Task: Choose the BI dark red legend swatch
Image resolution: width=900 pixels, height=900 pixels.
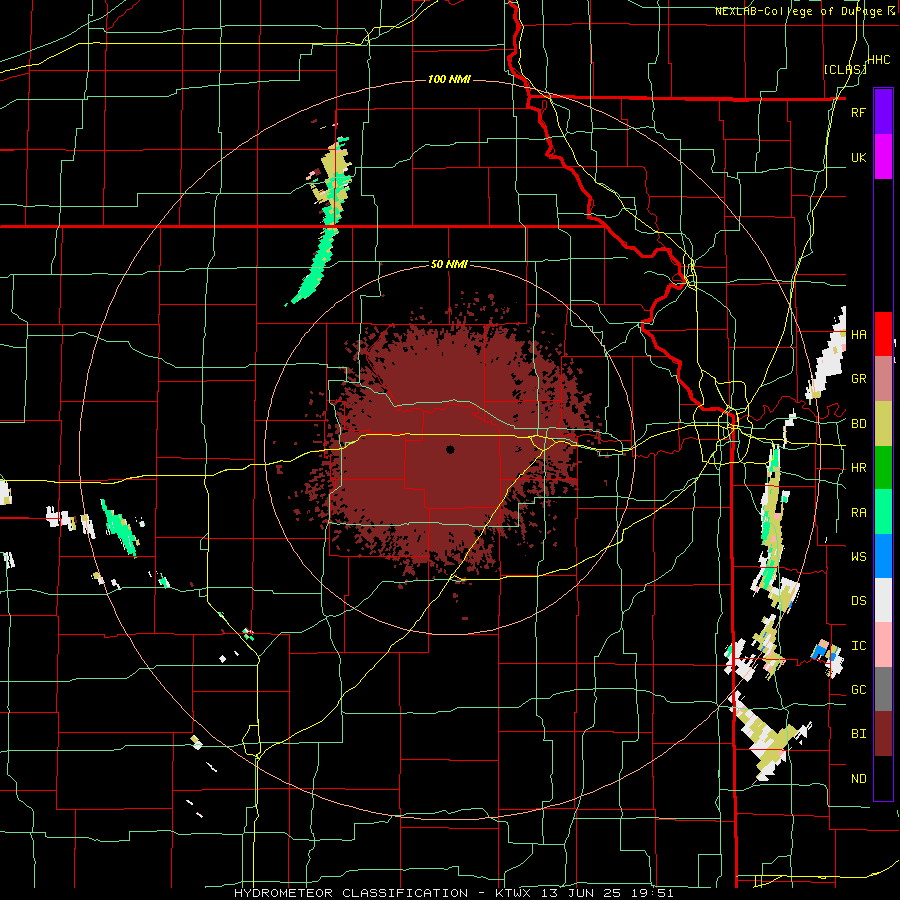Action: coord(883,734)
